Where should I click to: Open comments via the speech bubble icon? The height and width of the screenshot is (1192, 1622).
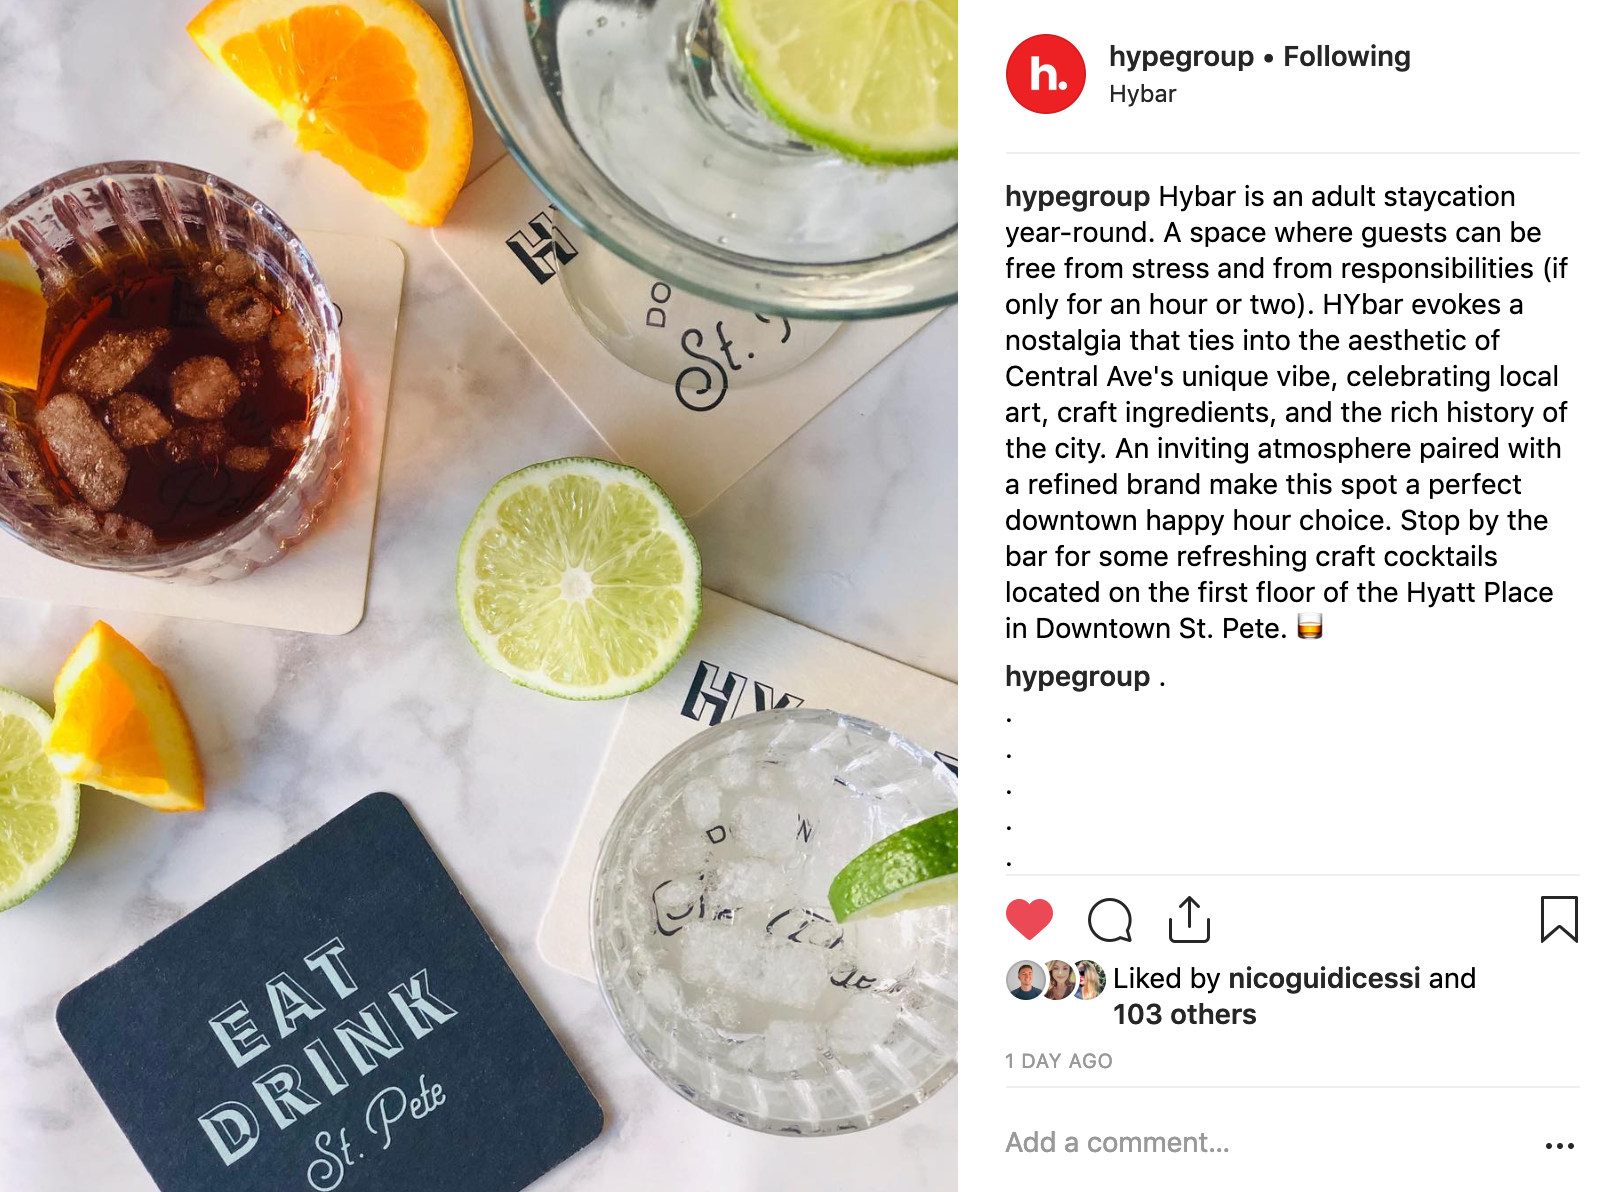1110,920
